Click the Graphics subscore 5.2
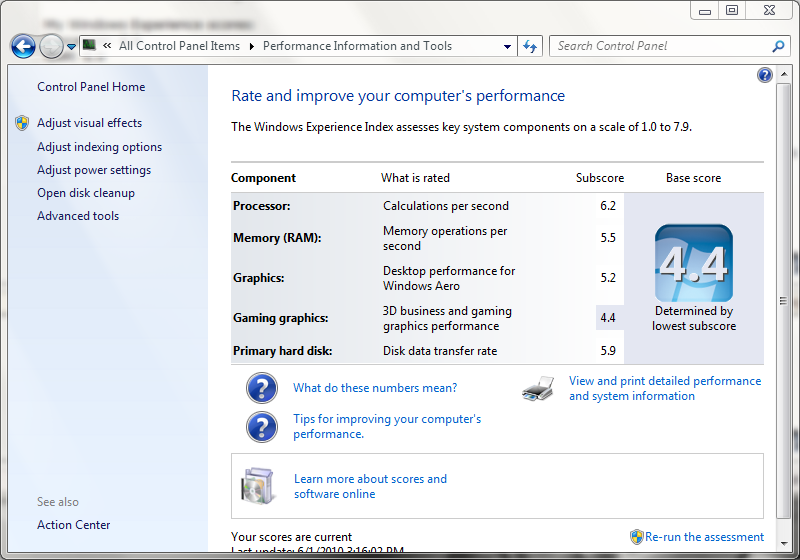The image size is (800, 560). [x=608, y=278]
